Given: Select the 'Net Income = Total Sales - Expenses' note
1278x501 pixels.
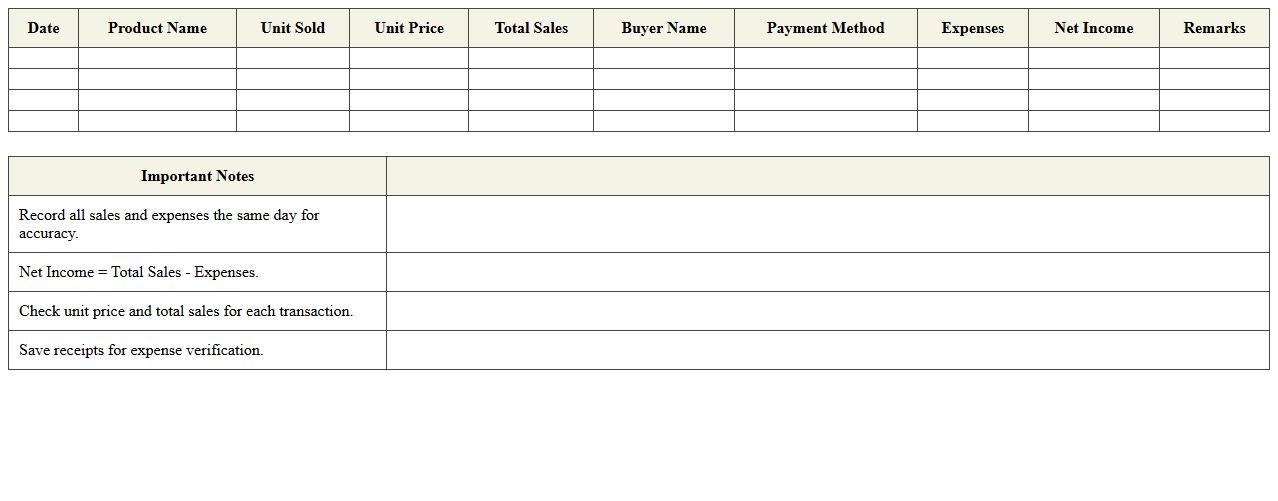Looking at the screenshot, I should pyautogui.click(x=139, y=272).
